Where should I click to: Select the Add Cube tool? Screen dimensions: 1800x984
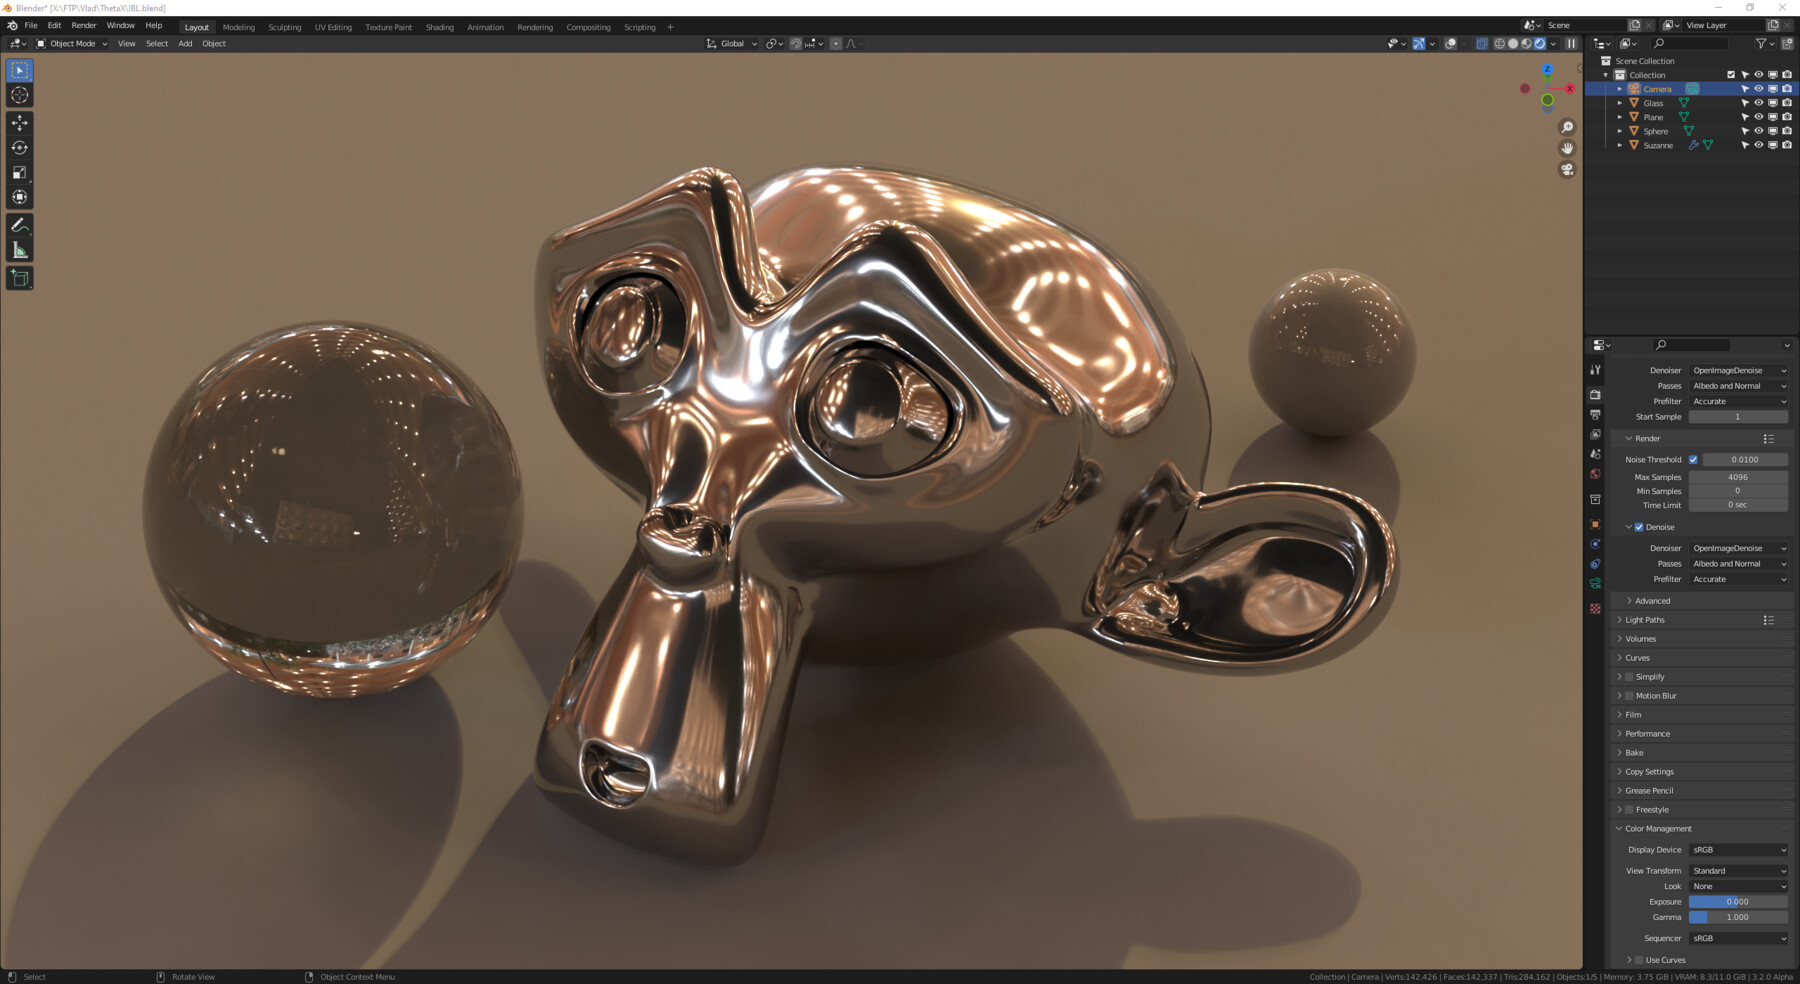pos(19,278)
